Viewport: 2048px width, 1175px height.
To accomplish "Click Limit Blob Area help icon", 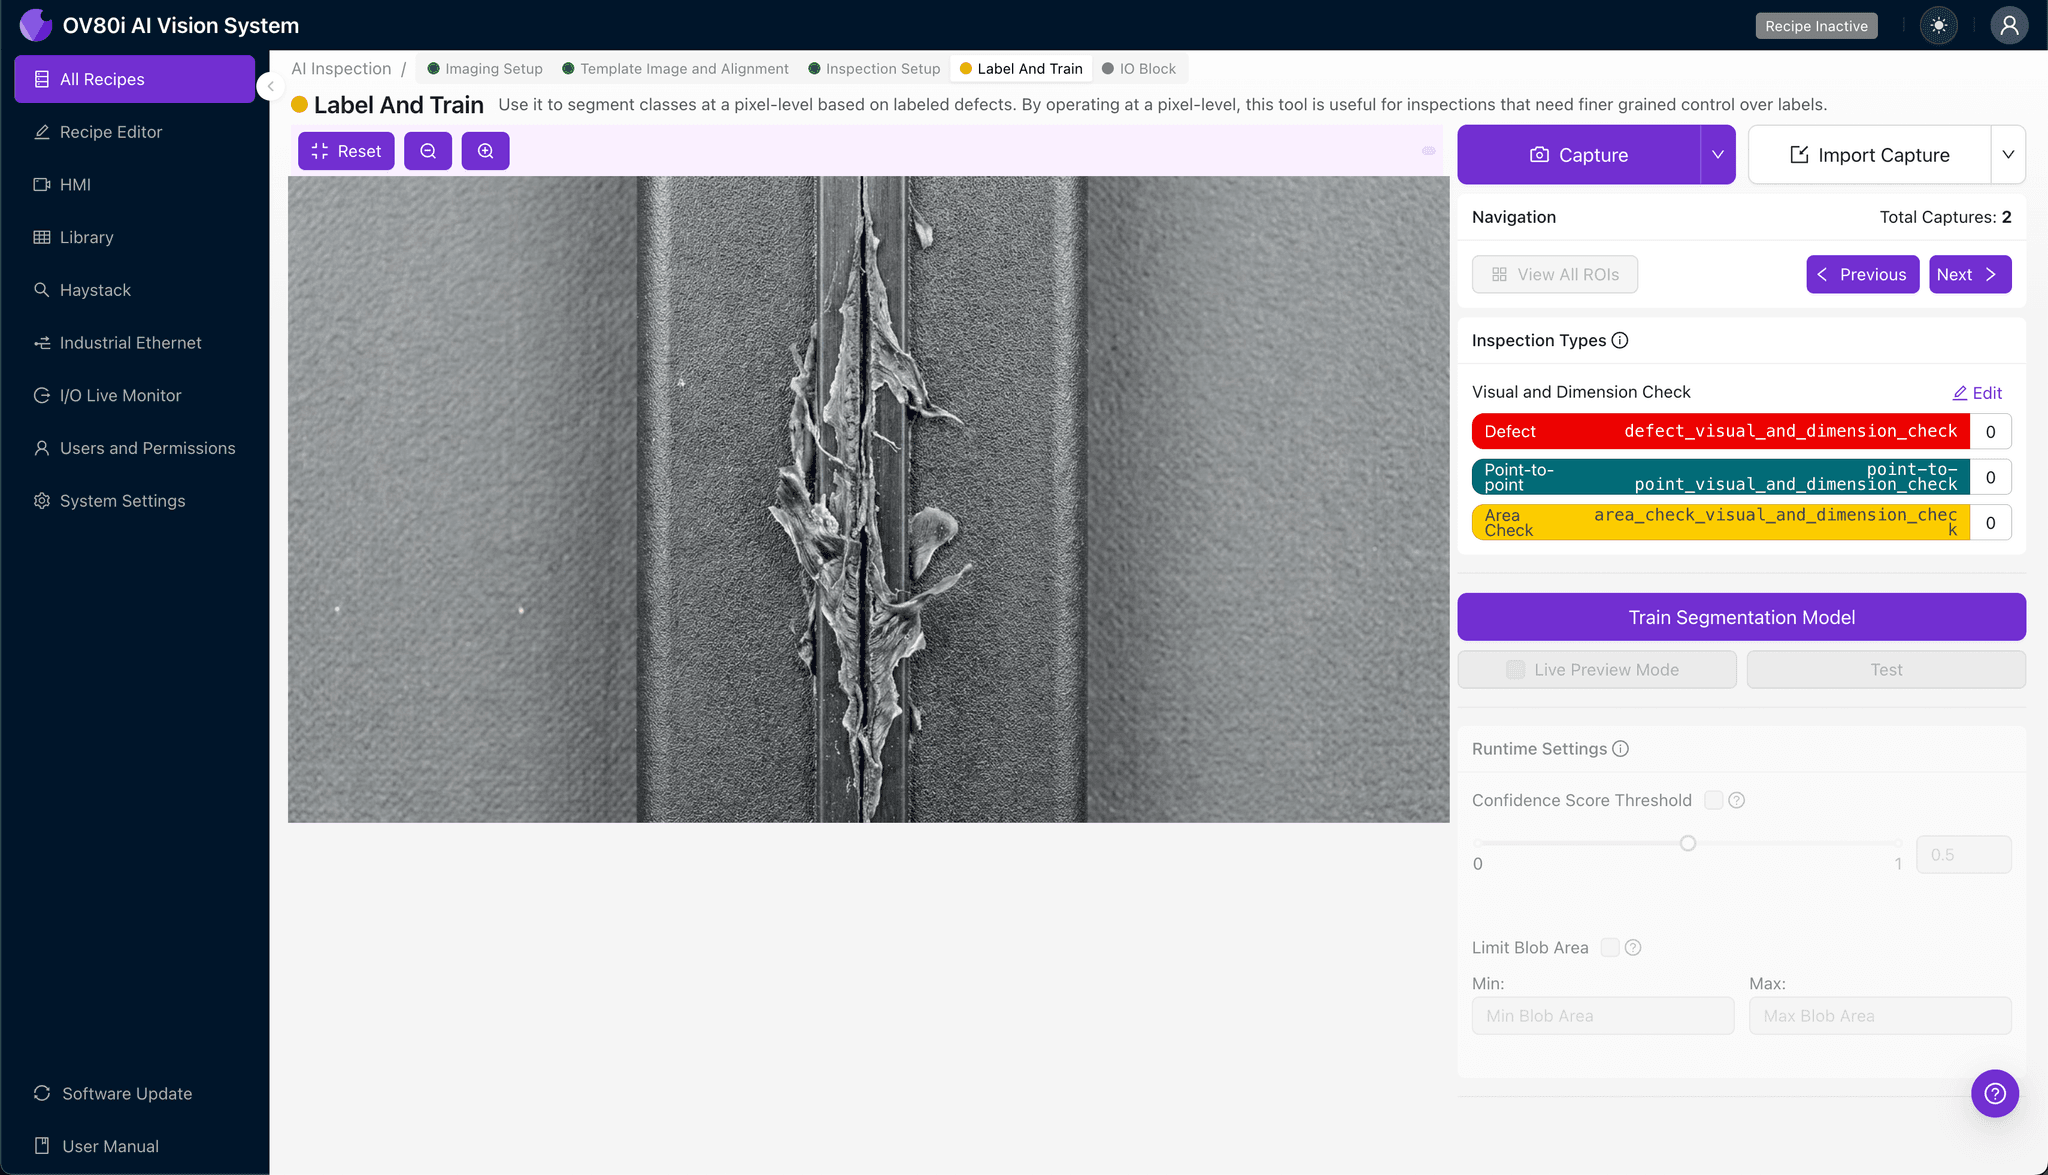I will (x=1633, y=947).
